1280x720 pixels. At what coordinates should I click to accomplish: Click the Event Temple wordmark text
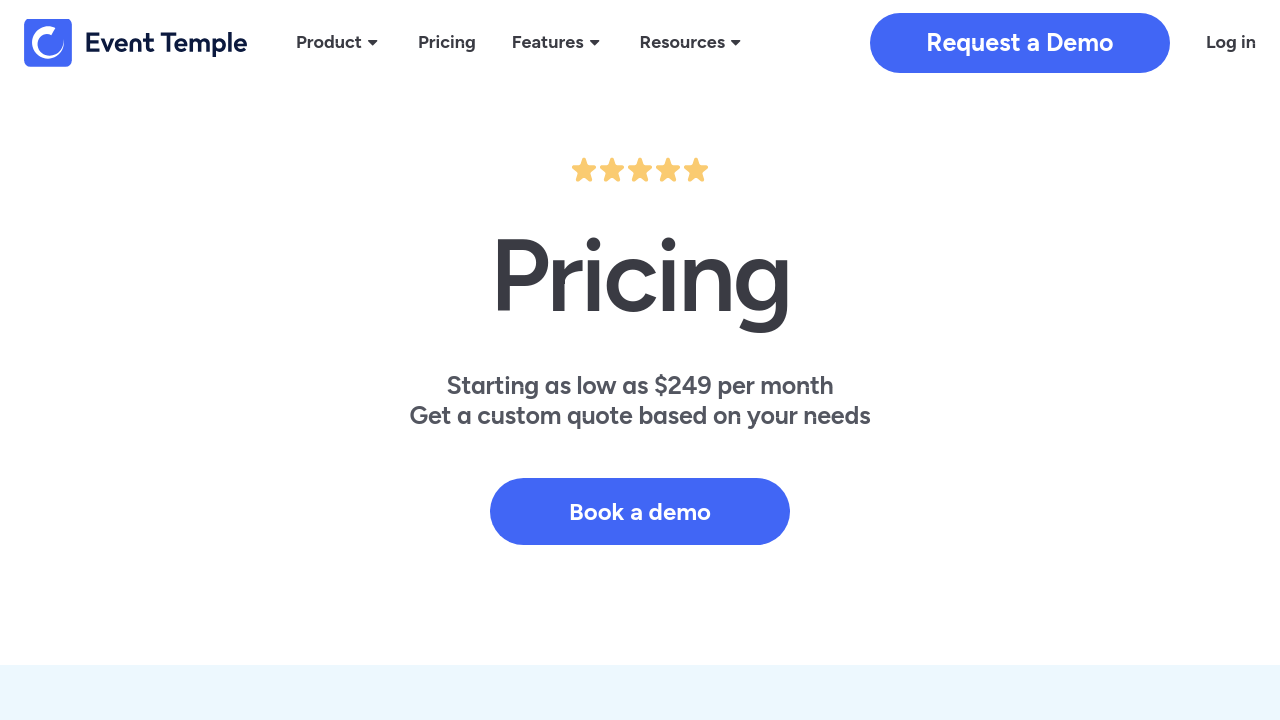[x=166, y=43]
